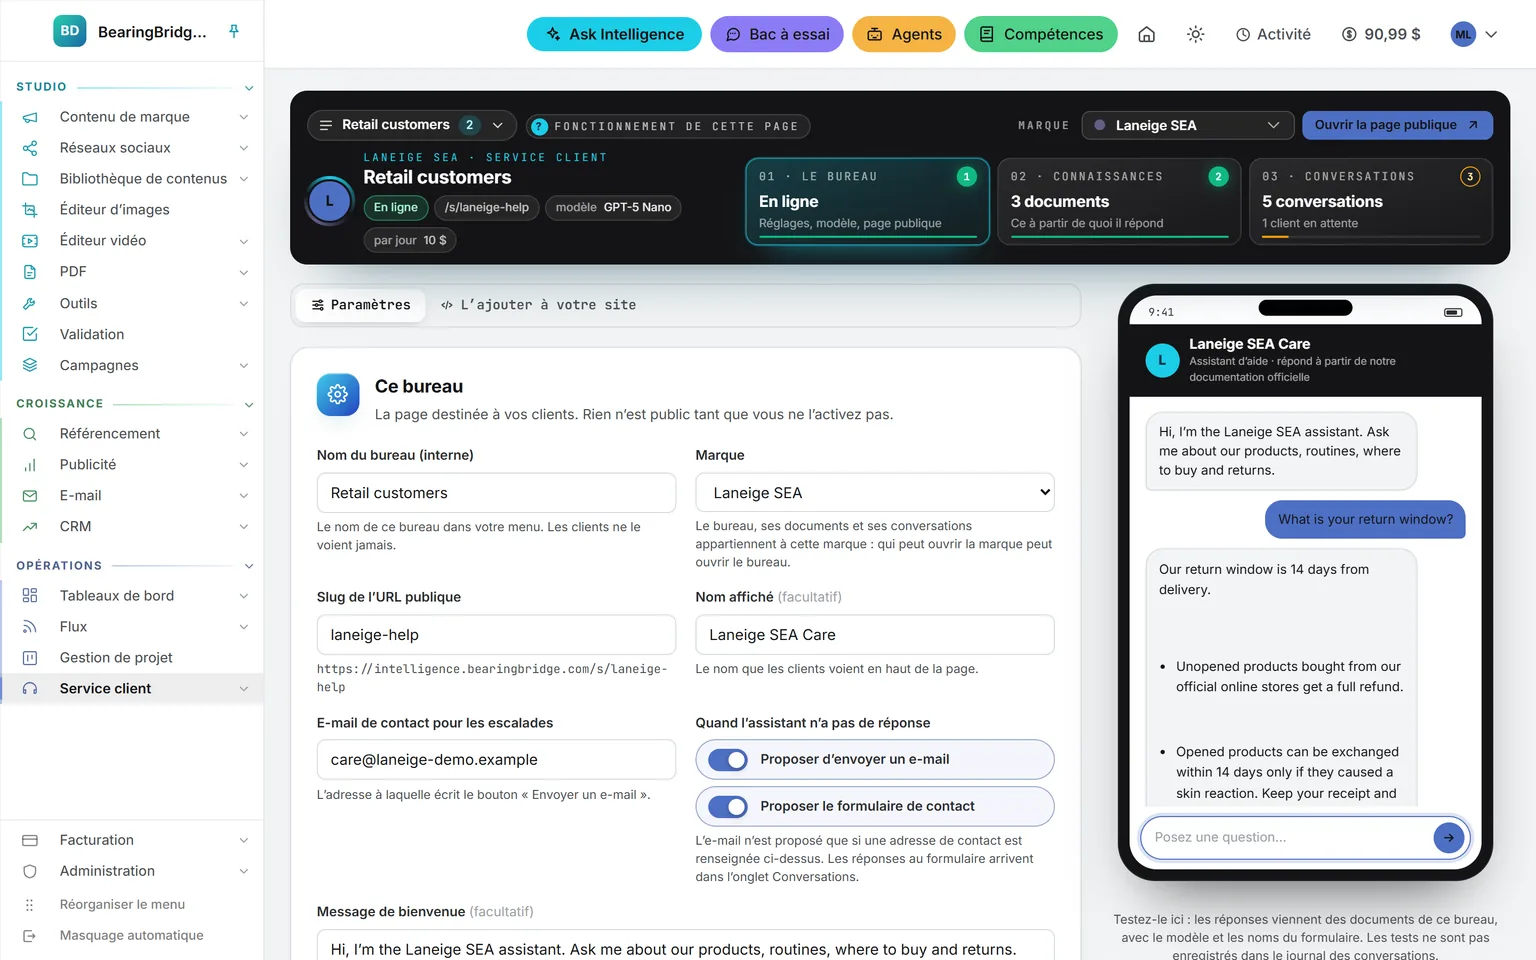Click the Campagnes layers icon
The image size is (1536, 960).
(x=30, y=365)
